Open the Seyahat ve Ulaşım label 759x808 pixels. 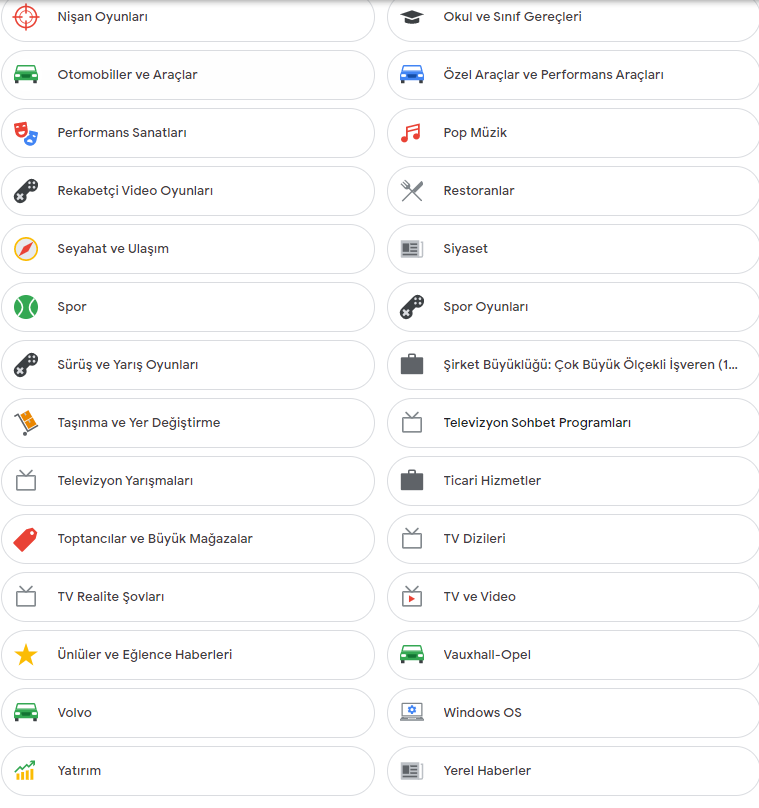pyautogui.click(x=113, y=249)
